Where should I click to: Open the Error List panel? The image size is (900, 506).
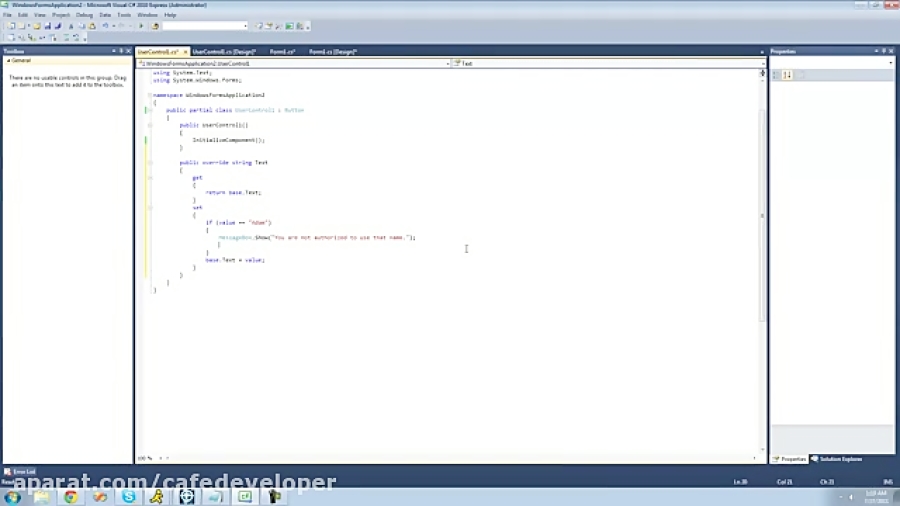coord(20,472)
